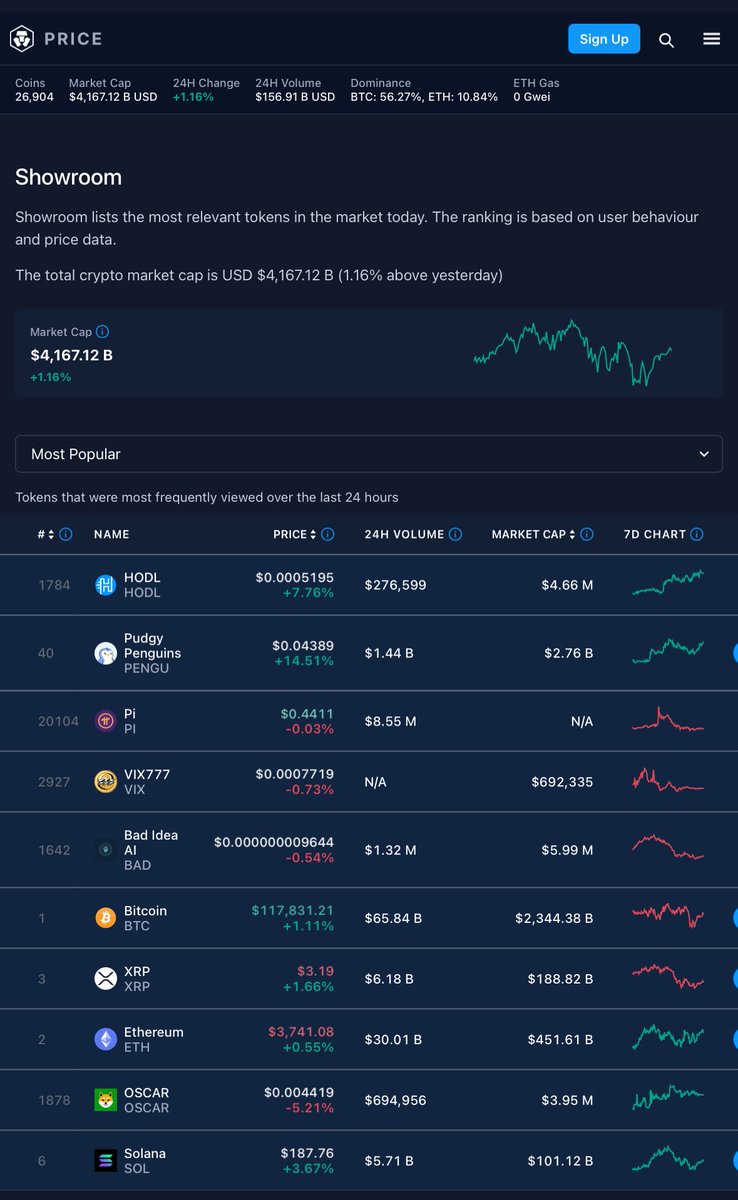
Task: Click the Crypto.com lion logo icon
Action: click(22, 39)
